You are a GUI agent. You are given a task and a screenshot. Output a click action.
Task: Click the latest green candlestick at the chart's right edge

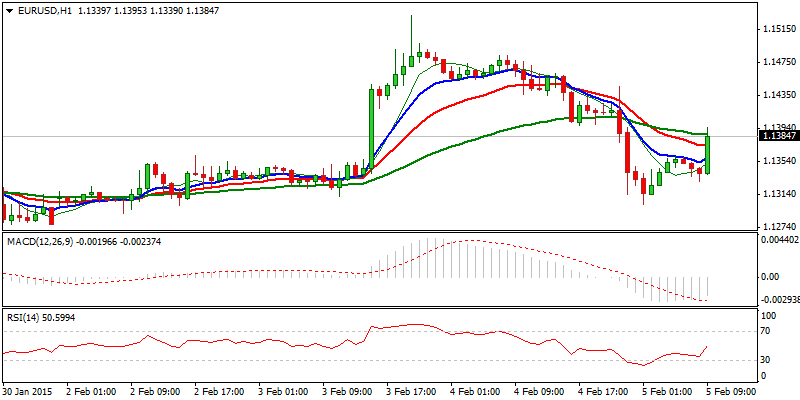708,154
